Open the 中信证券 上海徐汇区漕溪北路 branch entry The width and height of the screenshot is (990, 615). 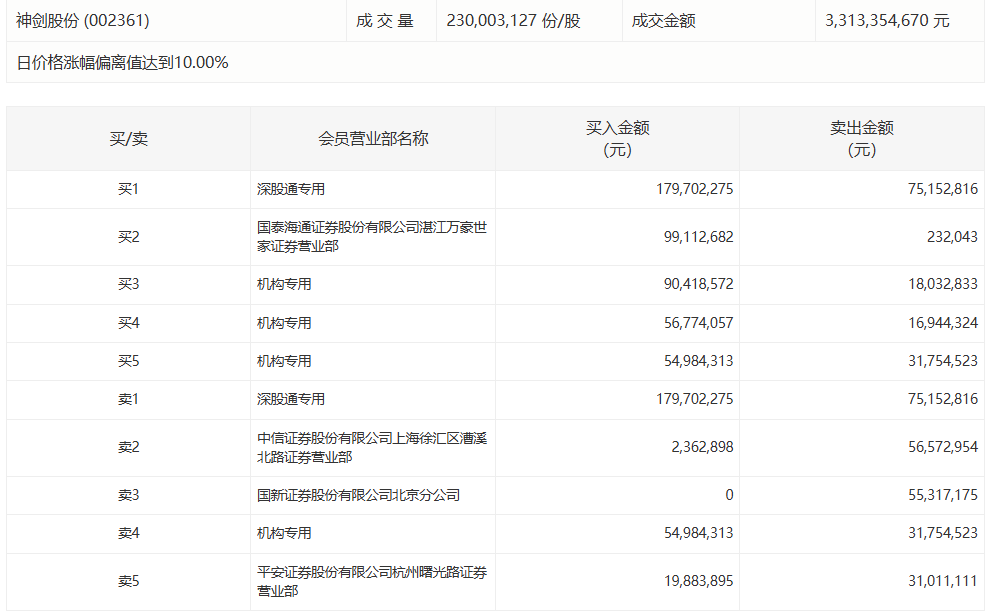(371, 447)
